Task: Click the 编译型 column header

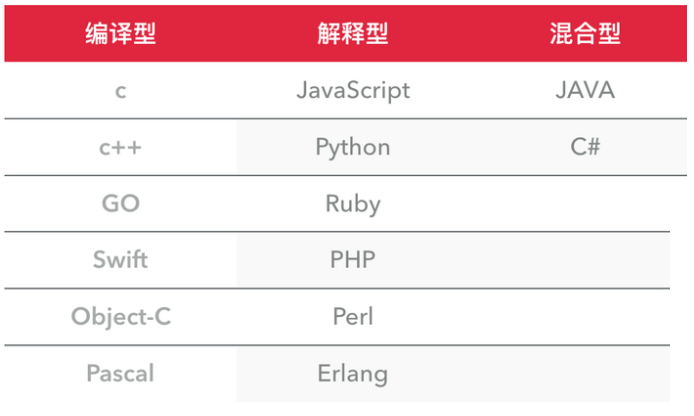Action: pos(120,34)
